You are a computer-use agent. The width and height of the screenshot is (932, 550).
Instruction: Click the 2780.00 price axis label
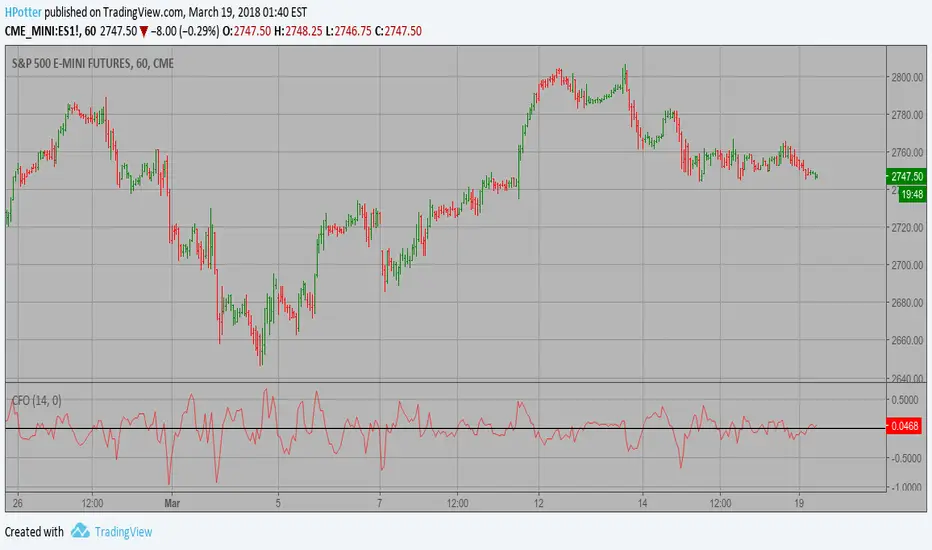click(x=907, y=115)
